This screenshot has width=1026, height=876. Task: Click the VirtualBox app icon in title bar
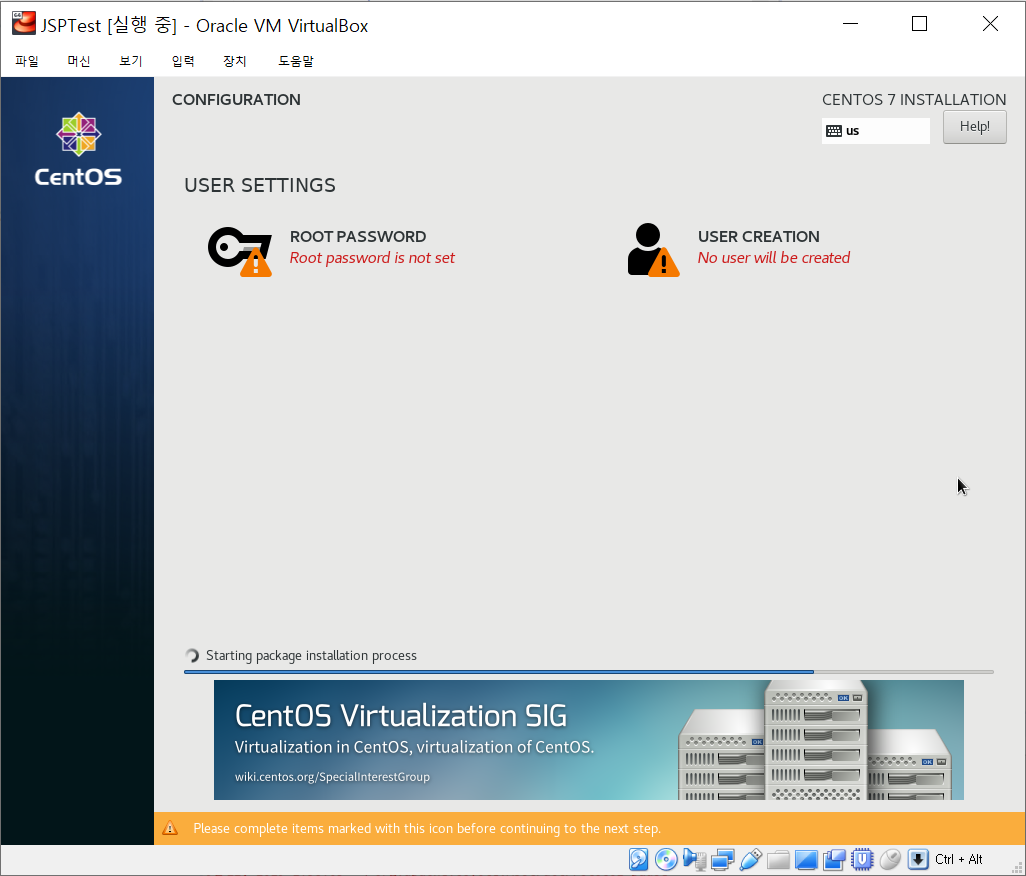[24, 23]
